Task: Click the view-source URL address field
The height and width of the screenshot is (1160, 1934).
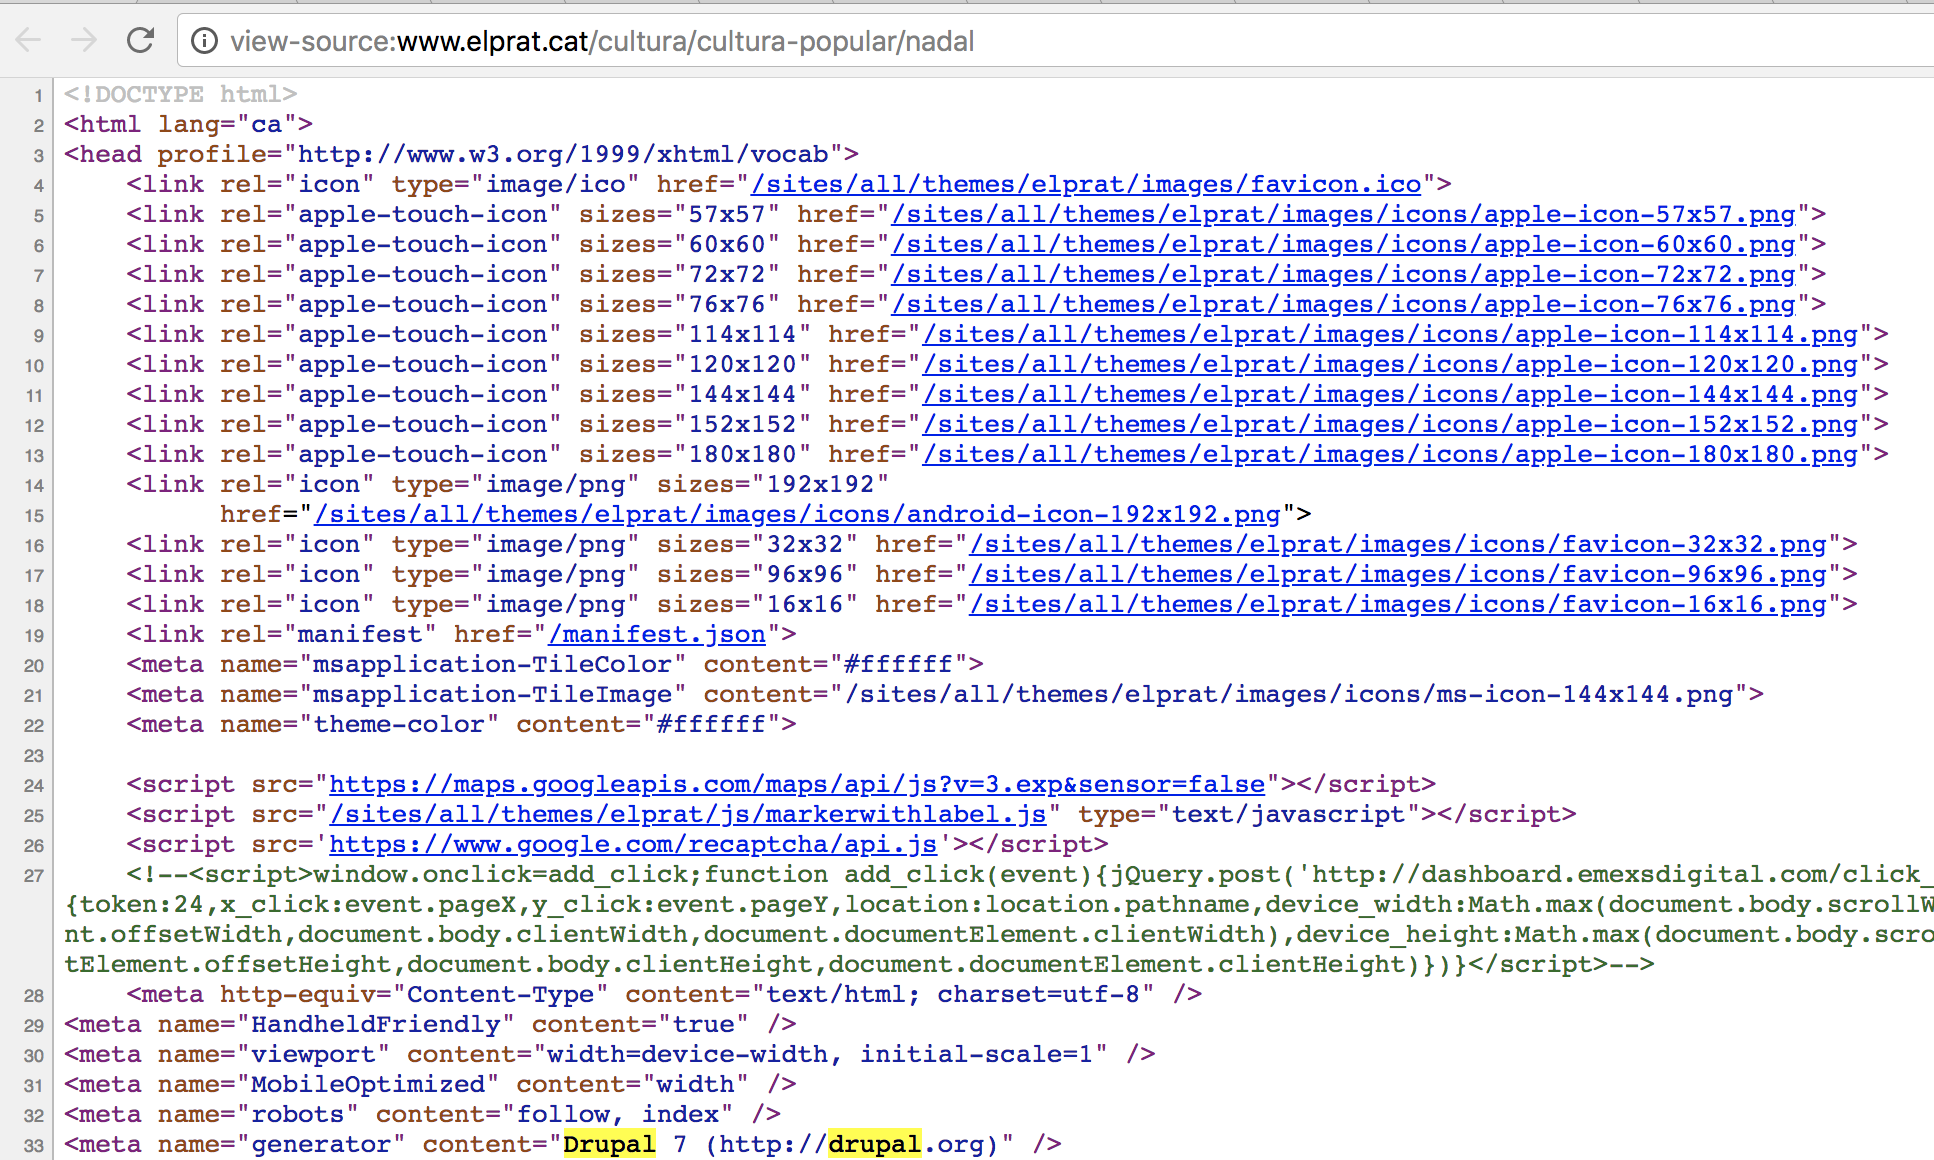Action: (x=602, y=41)
